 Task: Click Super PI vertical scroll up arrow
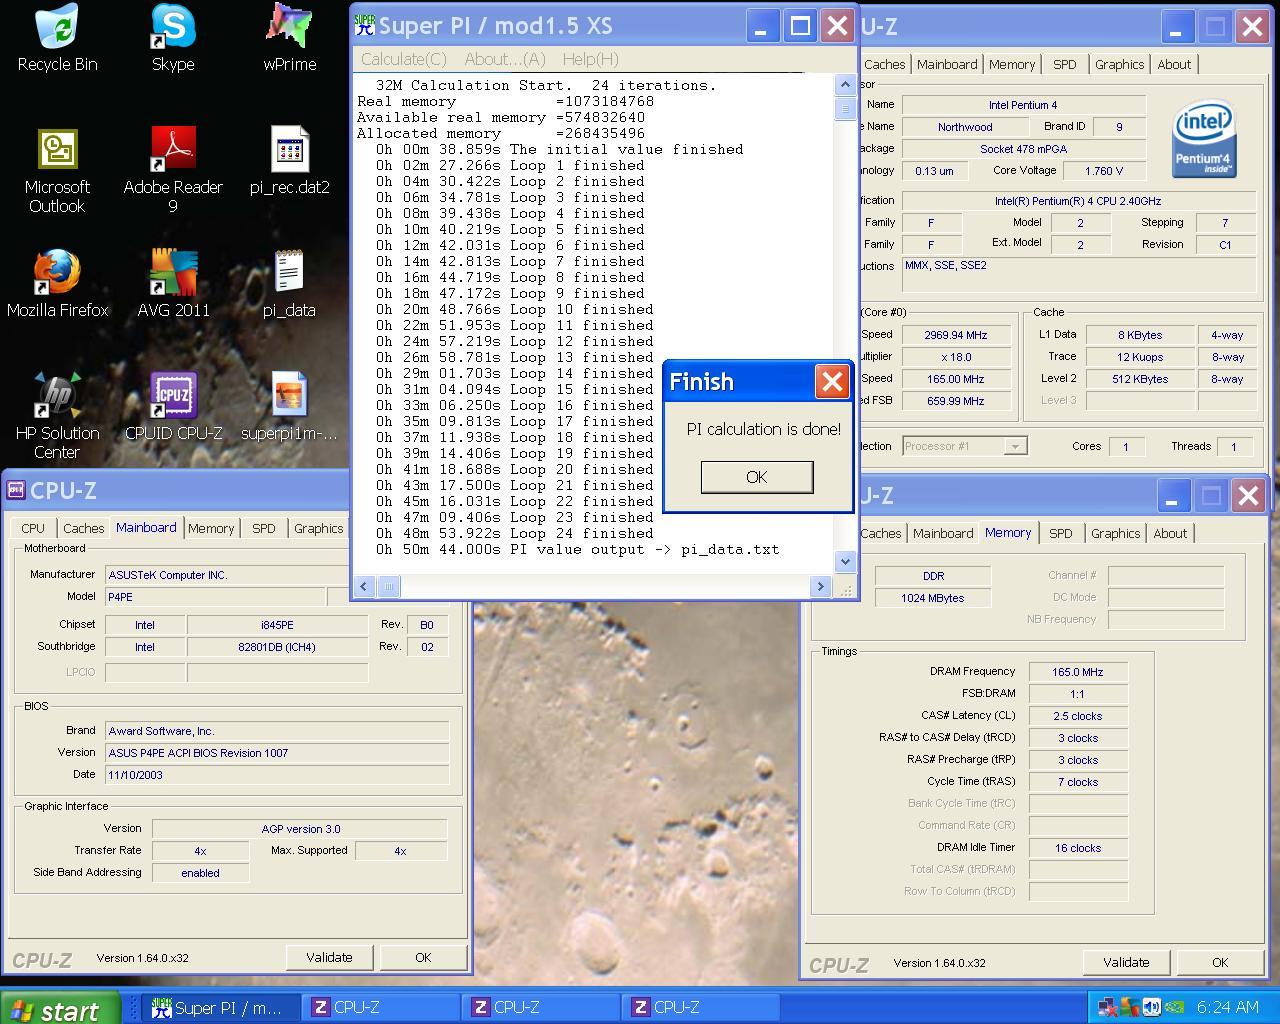pyautogui.click(x=844, y=85)
